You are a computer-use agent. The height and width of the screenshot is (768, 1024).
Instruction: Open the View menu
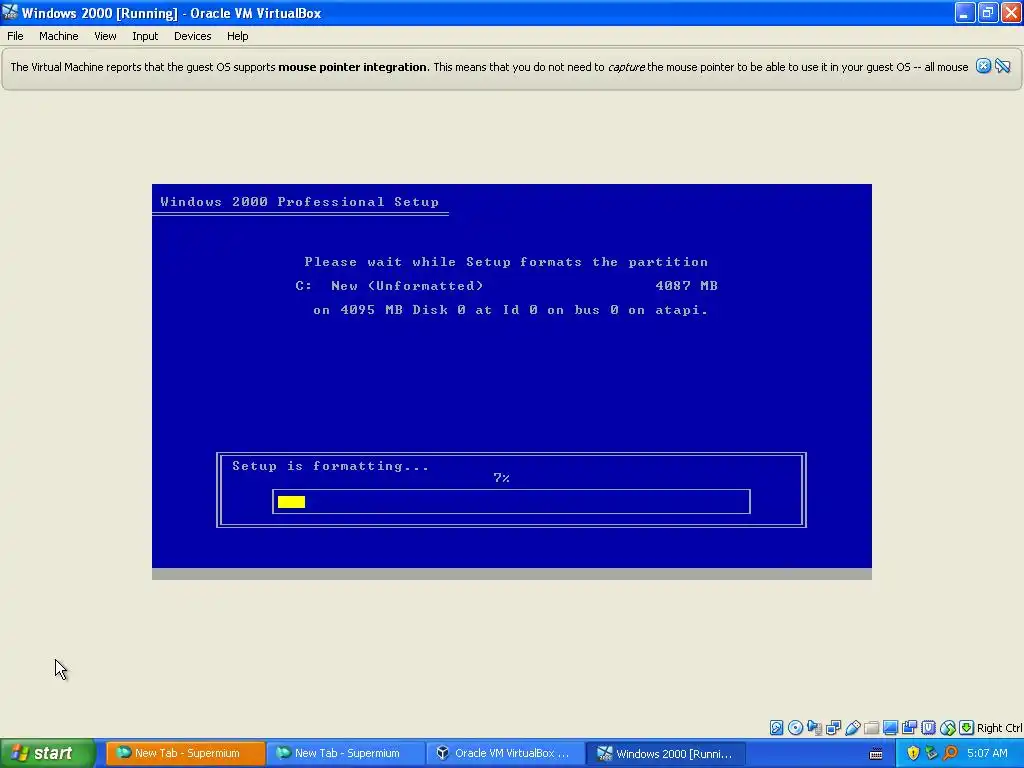click(104, 36)
